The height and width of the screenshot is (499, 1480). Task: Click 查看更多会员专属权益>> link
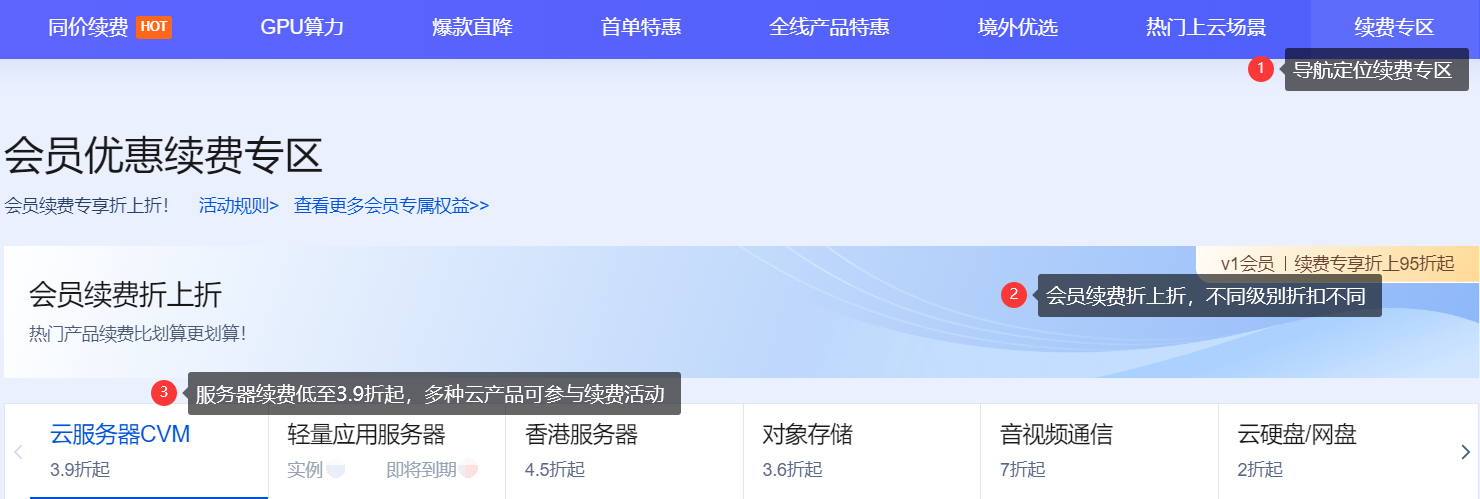click(x=391, y=205)
